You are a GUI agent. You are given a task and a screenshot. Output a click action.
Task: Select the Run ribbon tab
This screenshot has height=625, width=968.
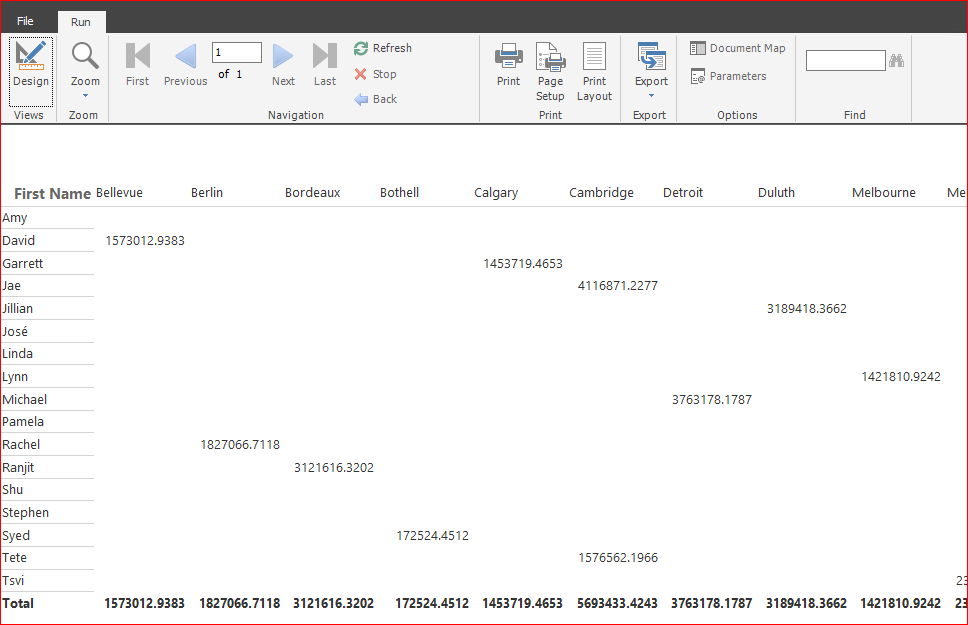[x=81, y=21]
